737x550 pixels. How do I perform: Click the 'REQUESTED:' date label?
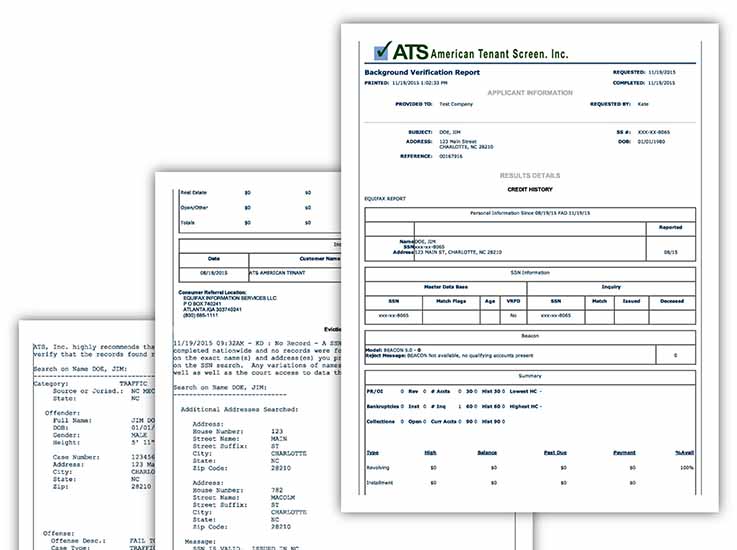click(629, 72)
